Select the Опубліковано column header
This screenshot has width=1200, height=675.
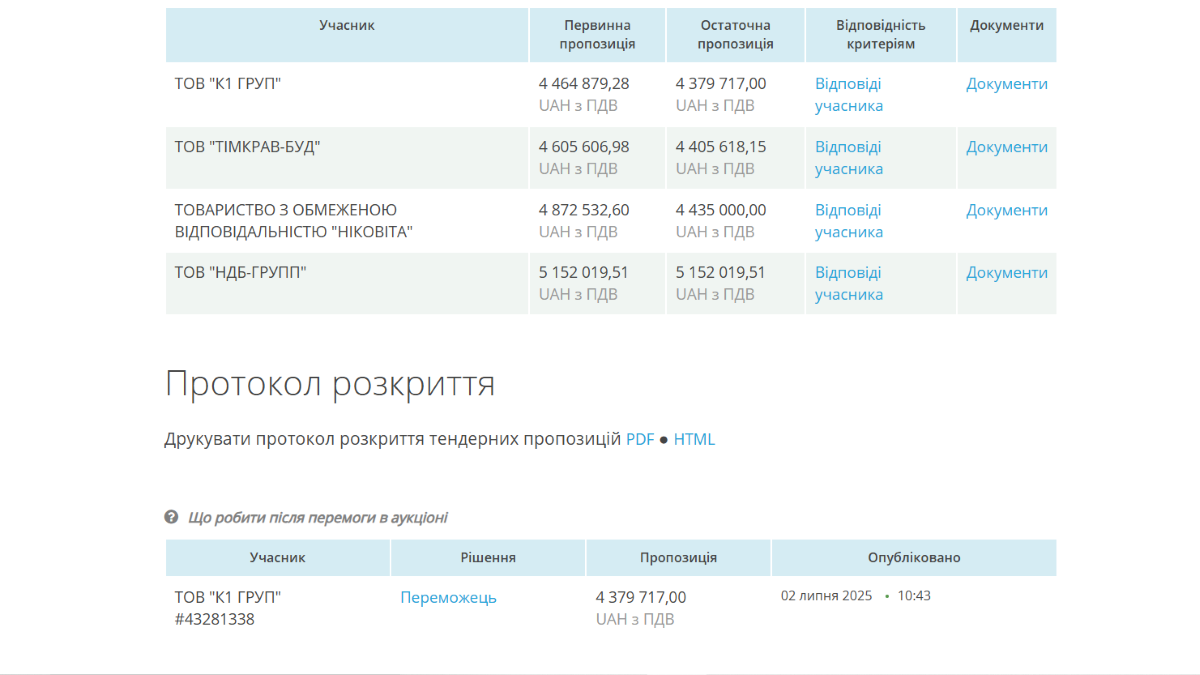pos(914,558)
